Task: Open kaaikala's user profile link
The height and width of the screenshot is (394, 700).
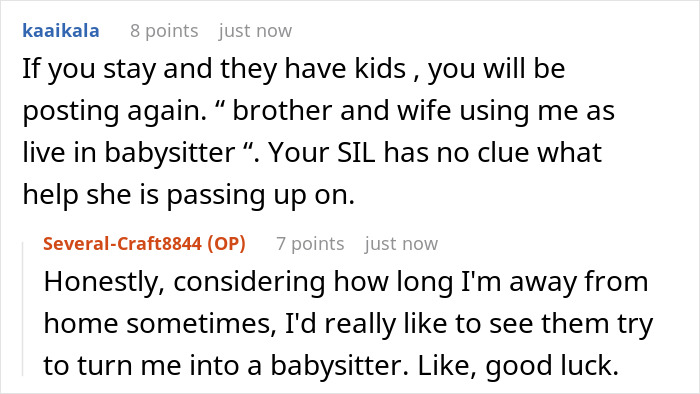Action: coord(61,31)
